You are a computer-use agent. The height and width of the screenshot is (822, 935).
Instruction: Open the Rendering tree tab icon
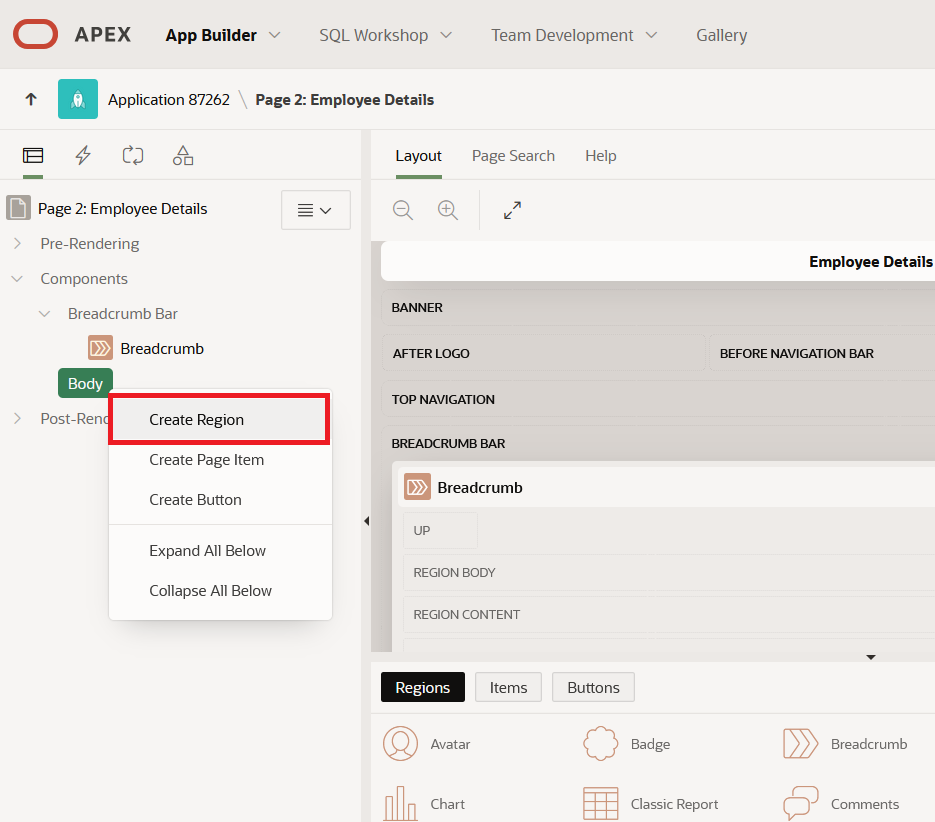pos(33,156)
